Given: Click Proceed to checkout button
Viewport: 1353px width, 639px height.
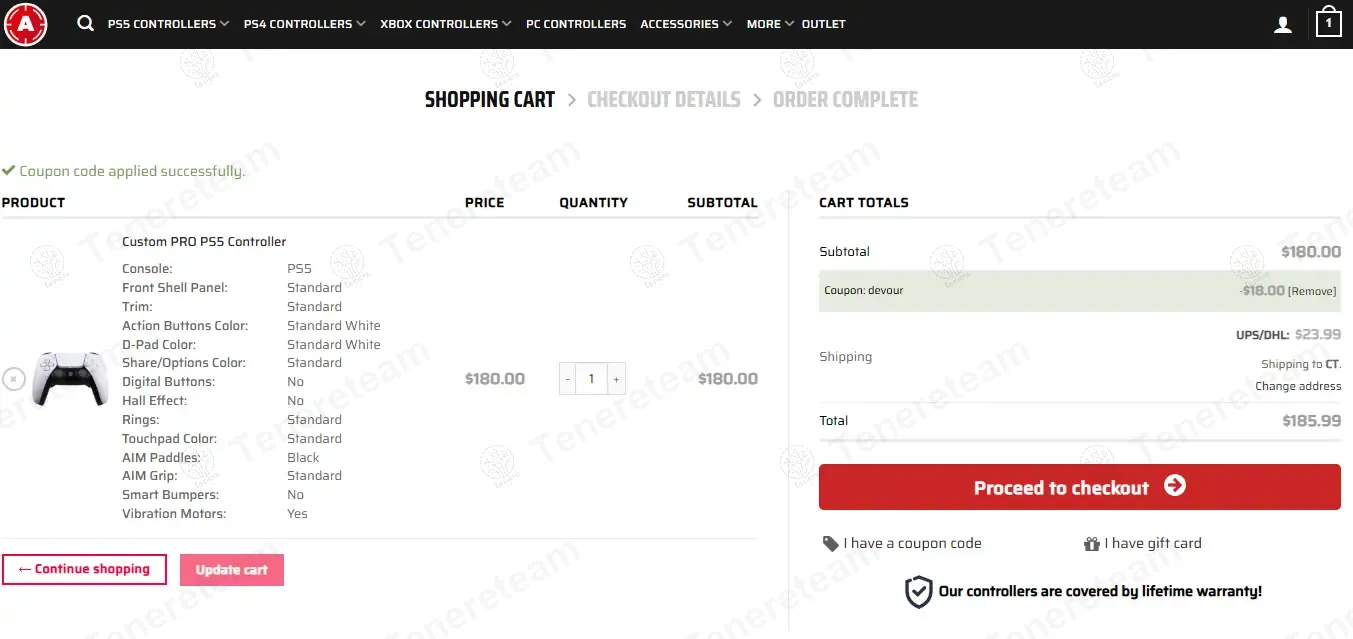Looking at the screenshot, I should point(1079,487).
